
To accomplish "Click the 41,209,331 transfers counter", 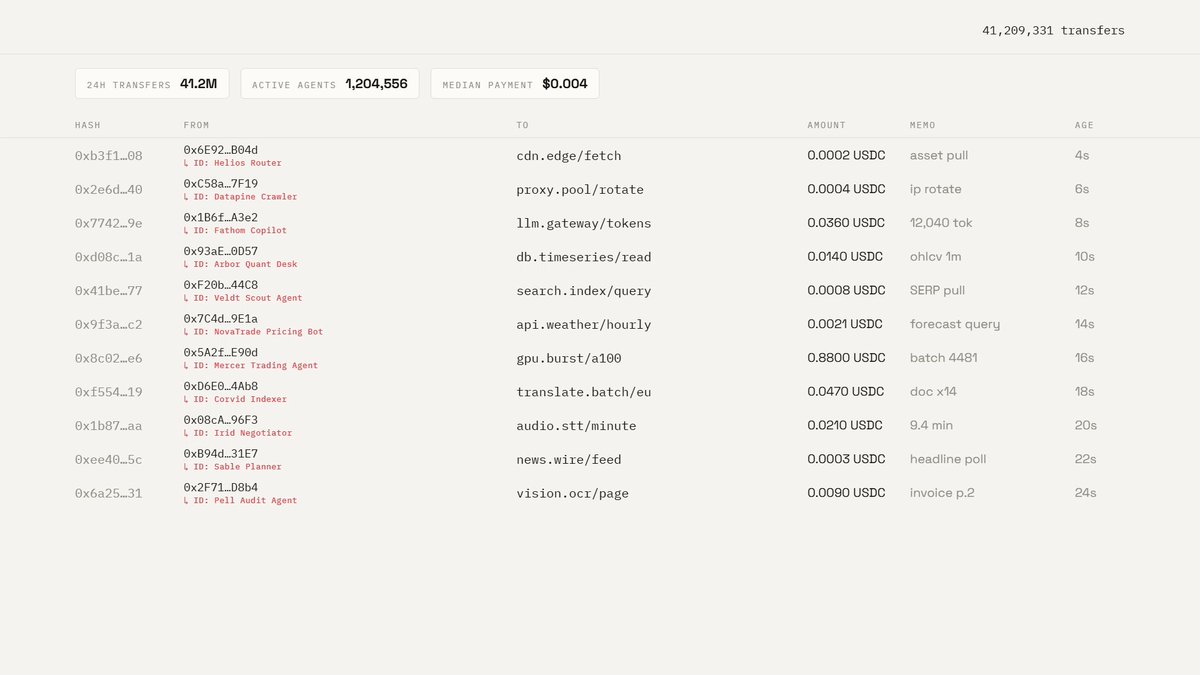I will tap(1053, 31).
